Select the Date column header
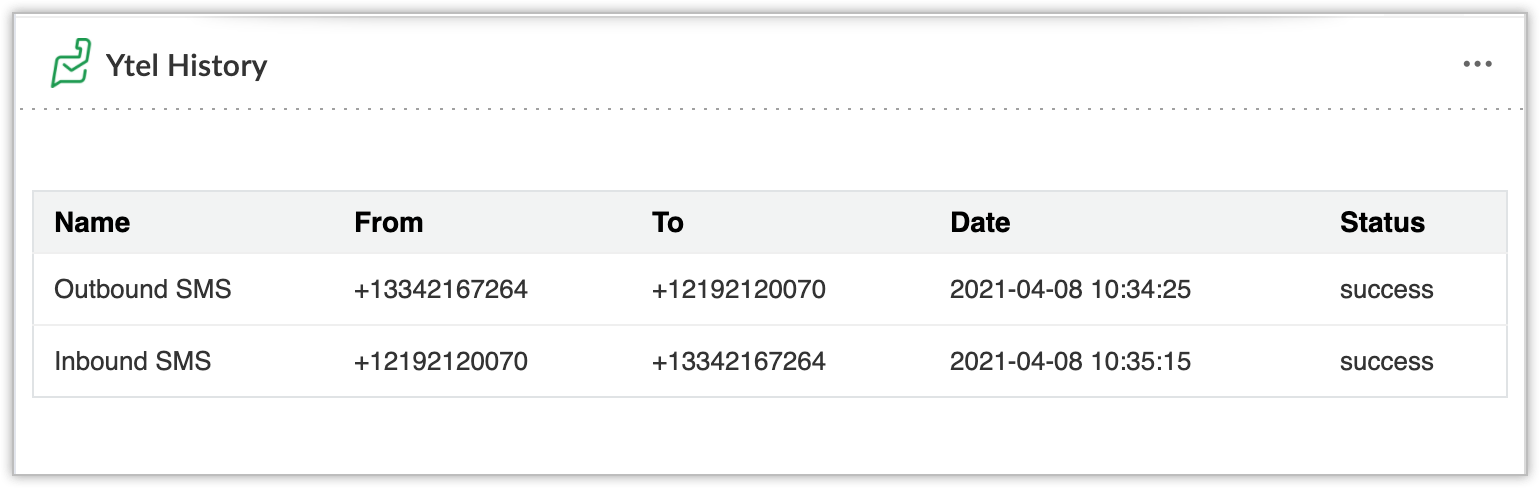 pyautogui.click(x=980, y=222)
